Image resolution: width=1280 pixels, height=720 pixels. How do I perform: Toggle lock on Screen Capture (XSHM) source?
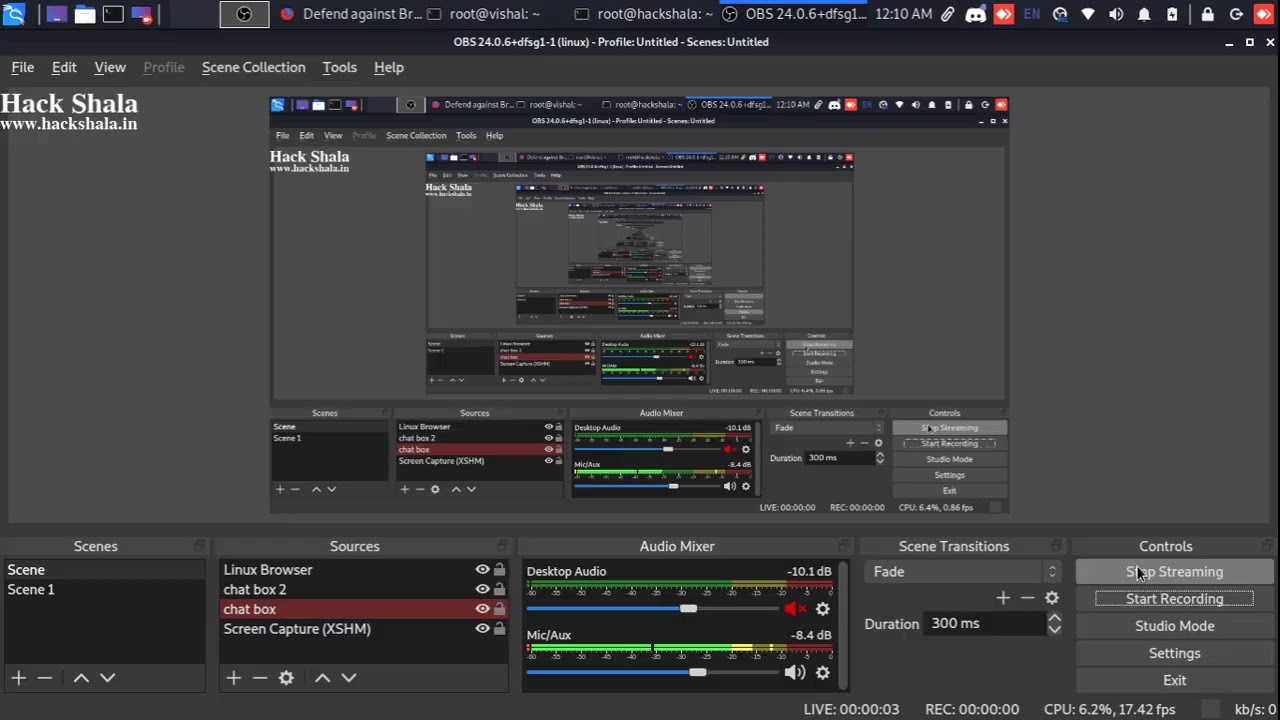[499, 629]
